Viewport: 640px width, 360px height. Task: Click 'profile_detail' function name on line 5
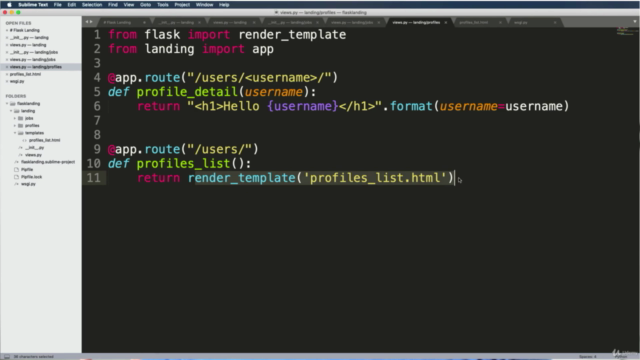[187, 92]
